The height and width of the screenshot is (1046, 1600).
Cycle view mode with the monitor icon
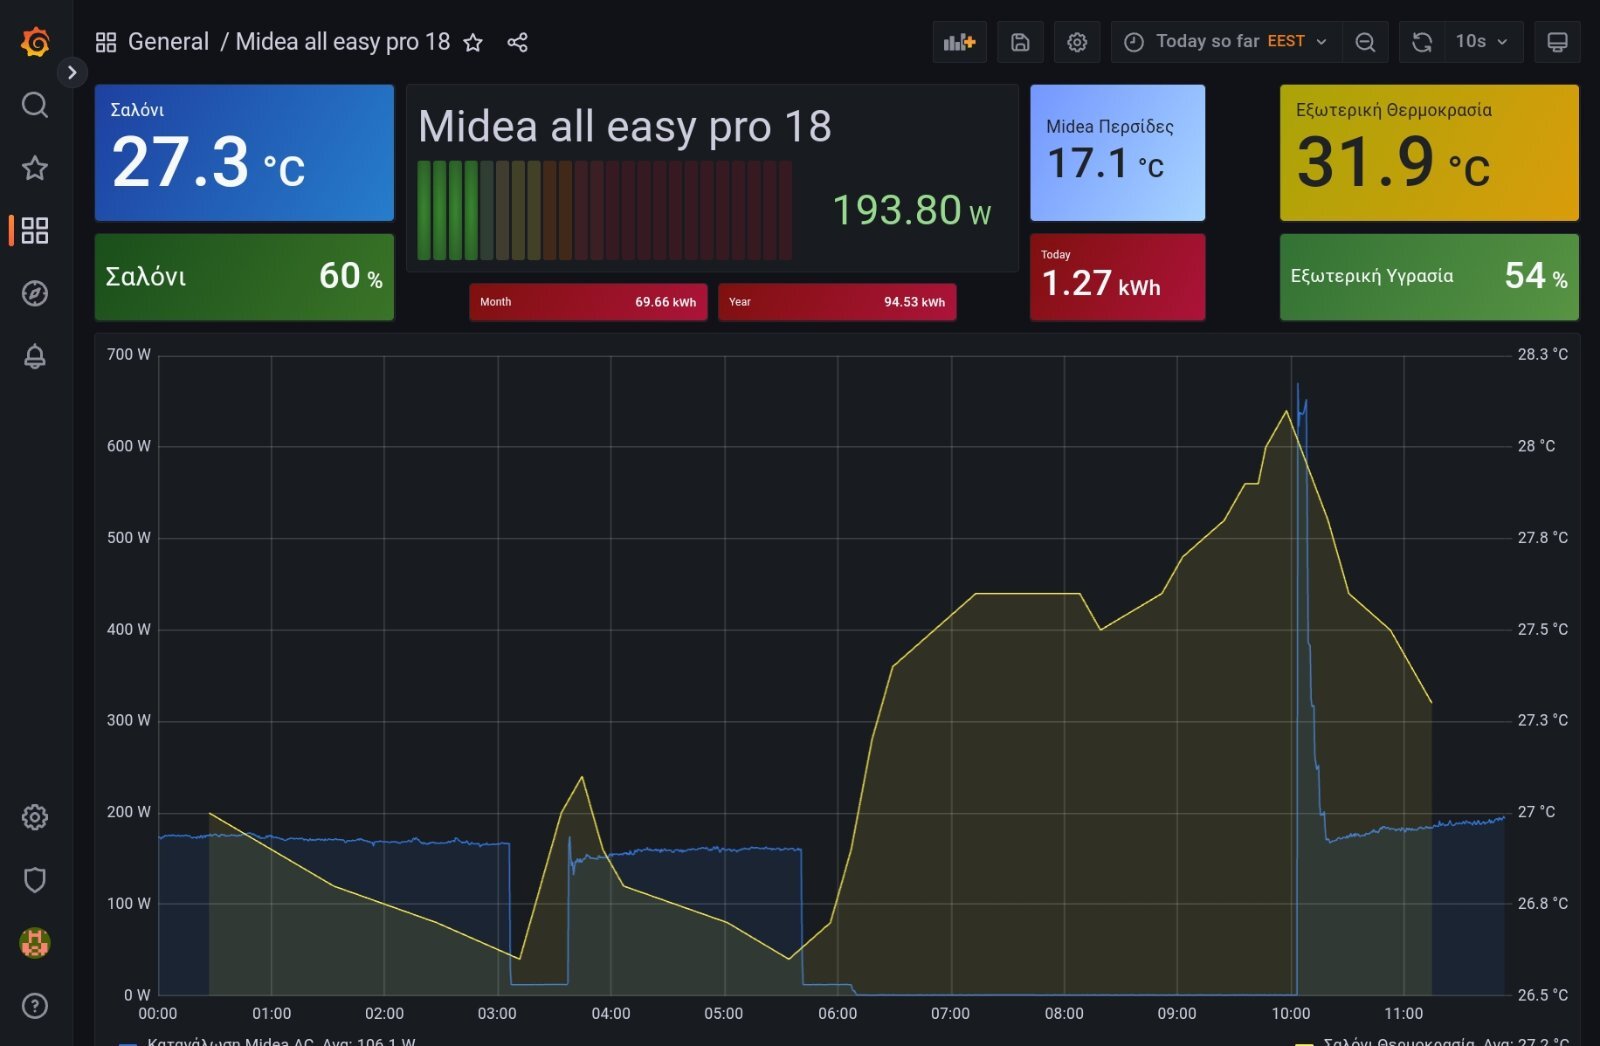pos(1557,42)
